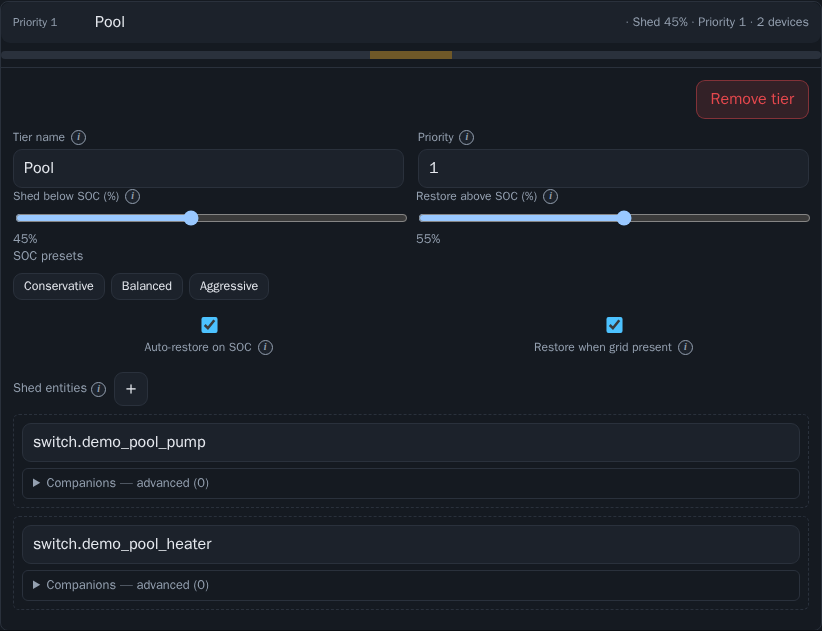822x631 pixels.
Task: Add a shed entity with plus button
Action: (131, 389)
